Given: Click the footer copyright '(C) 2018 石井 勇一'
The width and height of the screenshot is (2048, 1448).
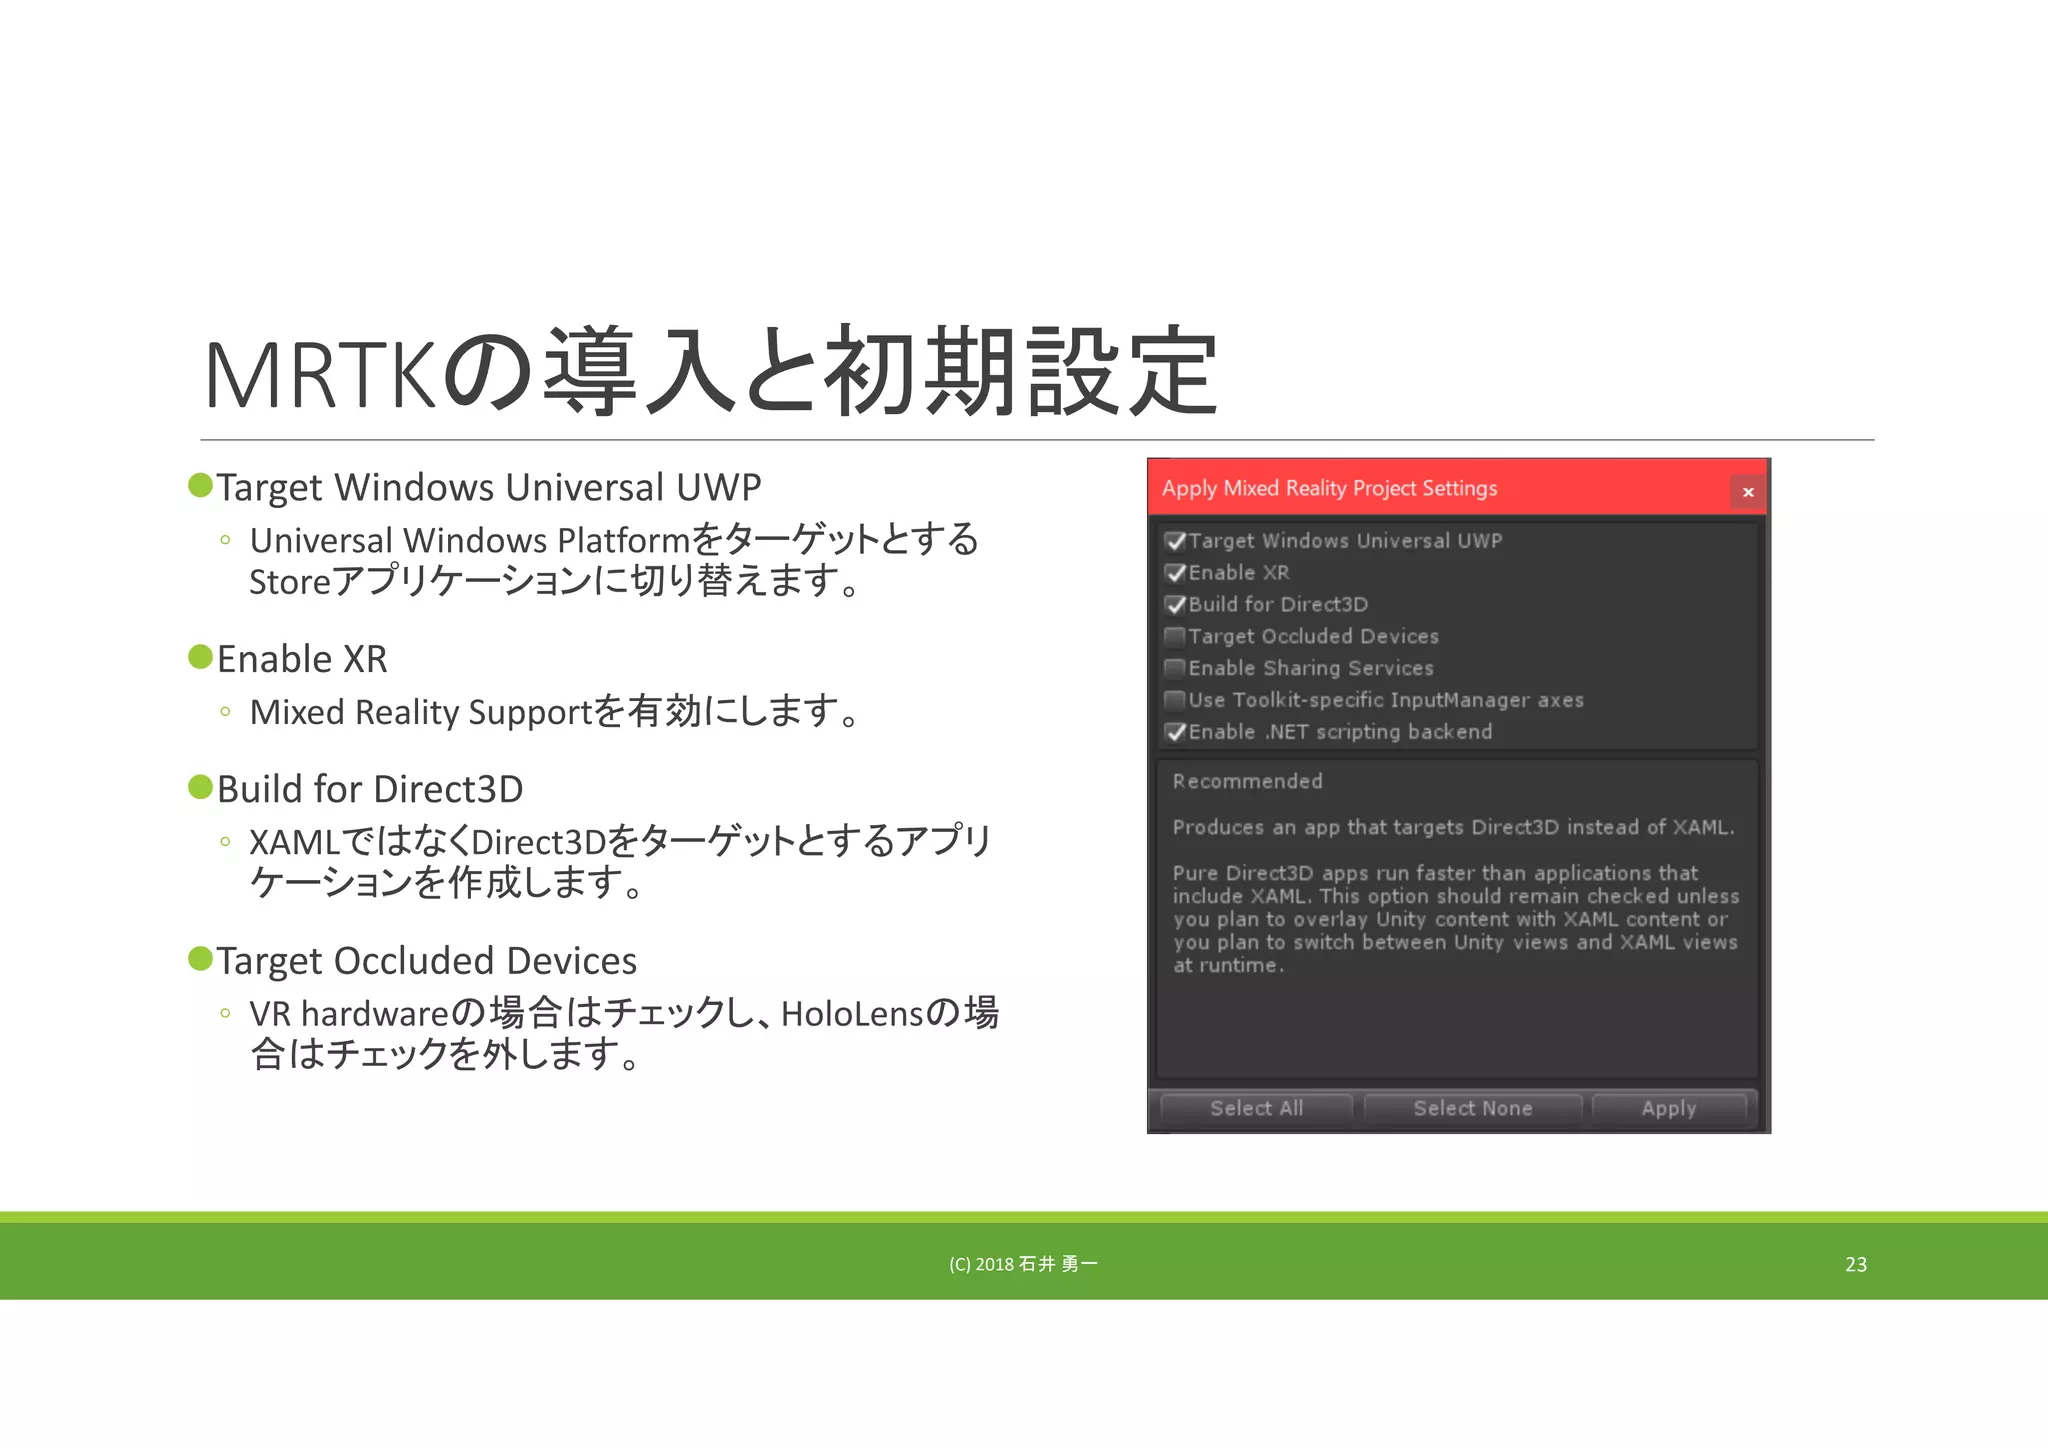Looking at the screenshot, I should coord(1023,1264).
